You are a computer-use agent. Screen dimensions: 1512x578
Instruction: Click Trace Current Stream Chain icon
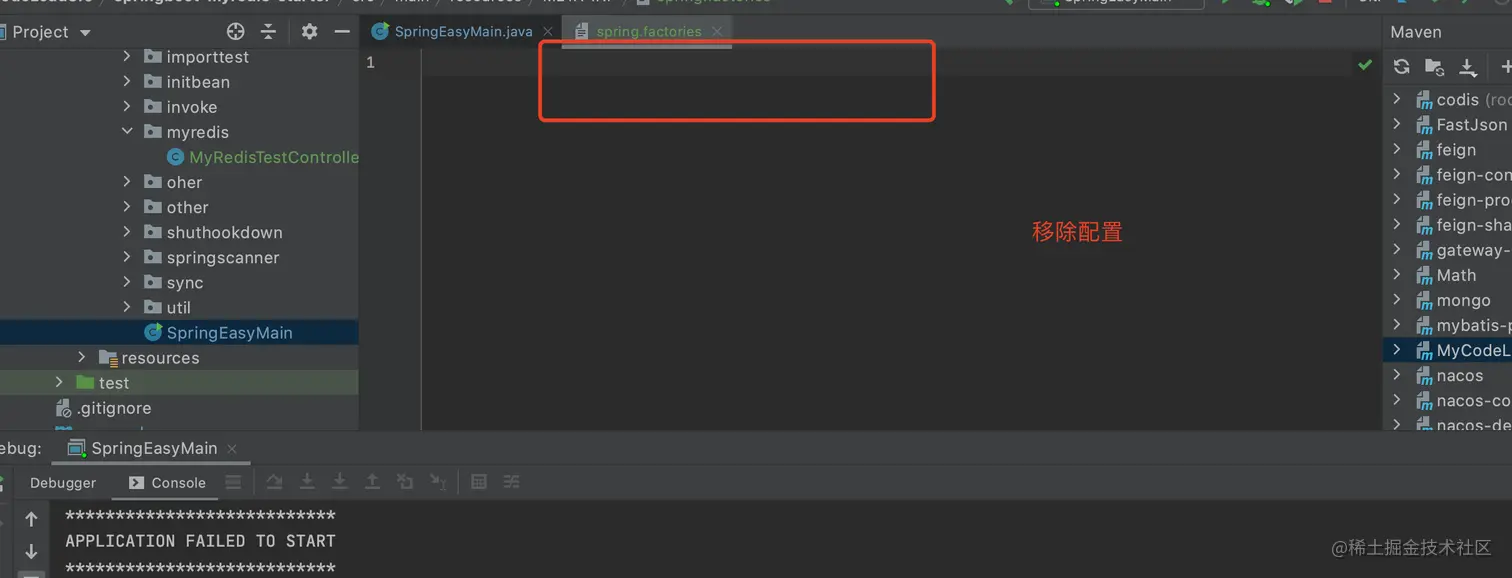point(511,482)
